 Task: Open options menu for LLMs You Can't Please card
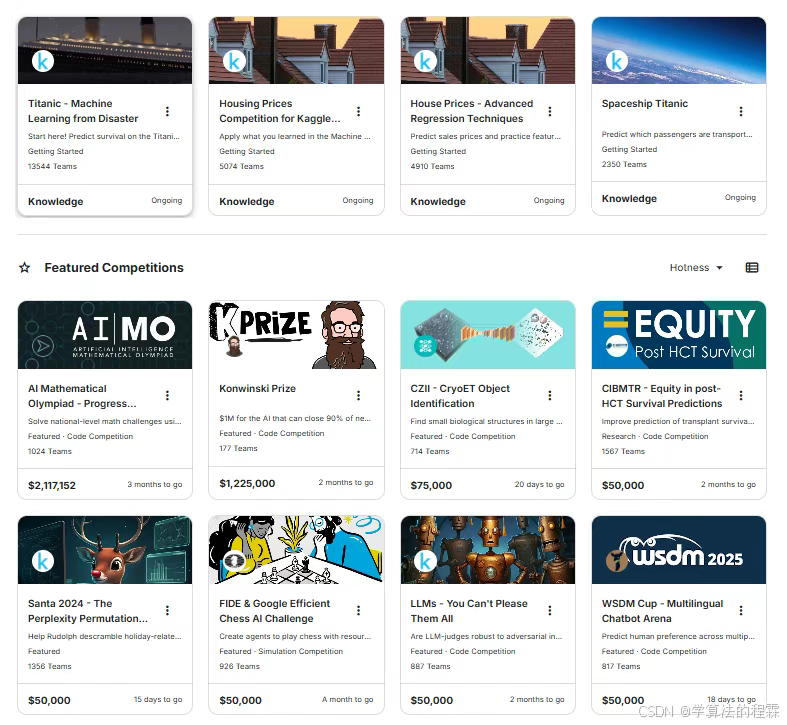point(550,611)
